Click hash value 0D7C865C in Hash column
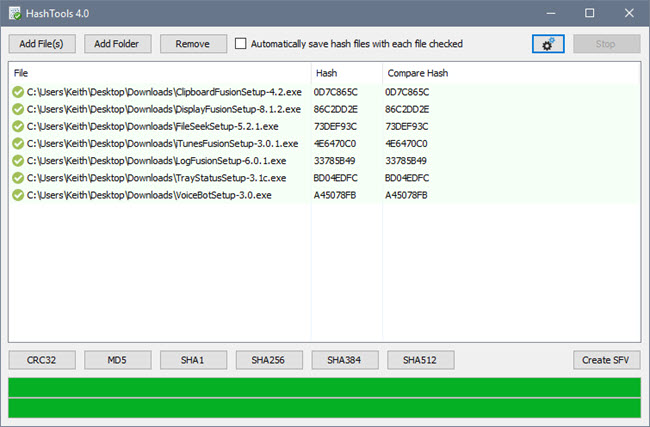The image size is (650, 427). pyautogui.click(x=335, y=92)
